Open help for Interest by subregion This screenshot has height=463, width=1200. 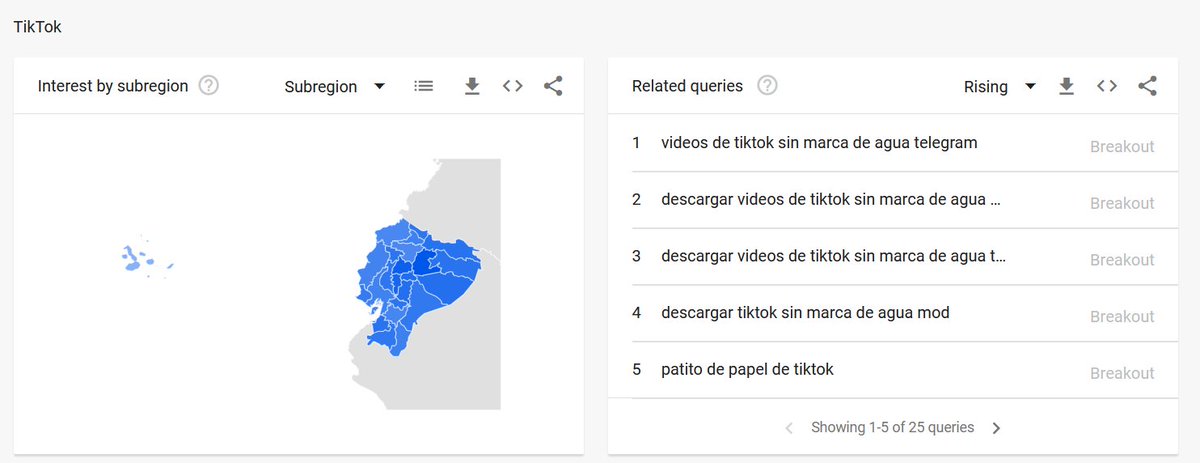pyautogui.click(x=208, y=86)
